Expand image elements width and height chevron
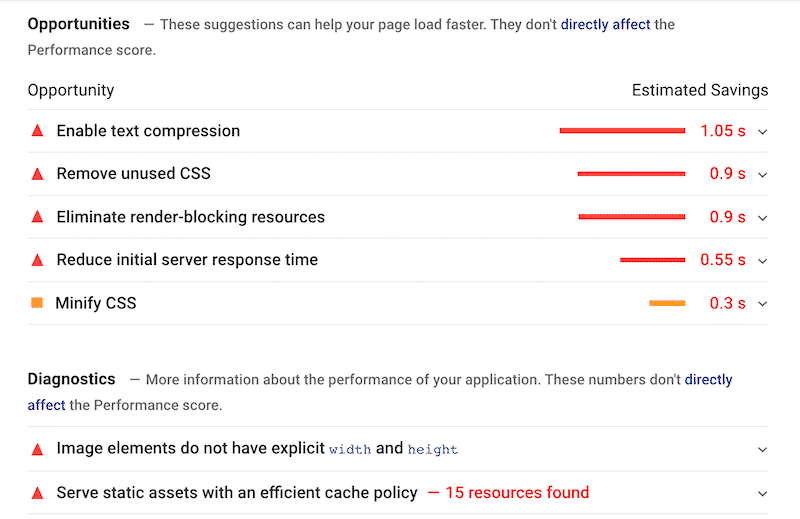The image size is (800, 519). (763, 449)
